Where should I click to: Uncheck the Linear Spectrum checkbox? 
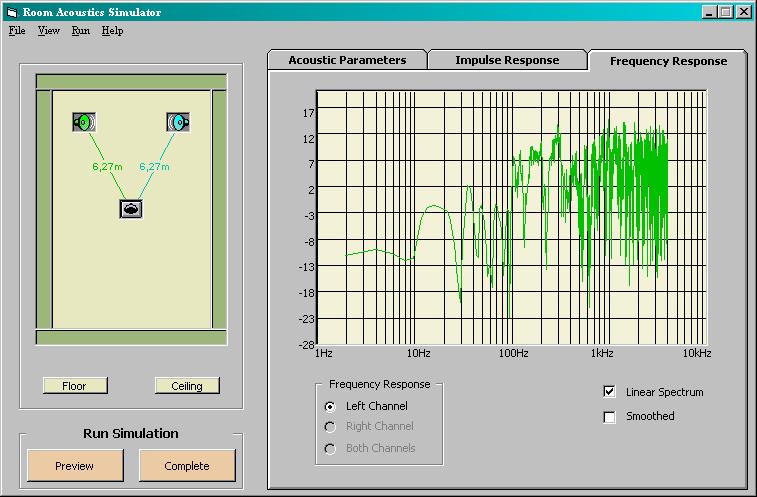click(609, 392)
